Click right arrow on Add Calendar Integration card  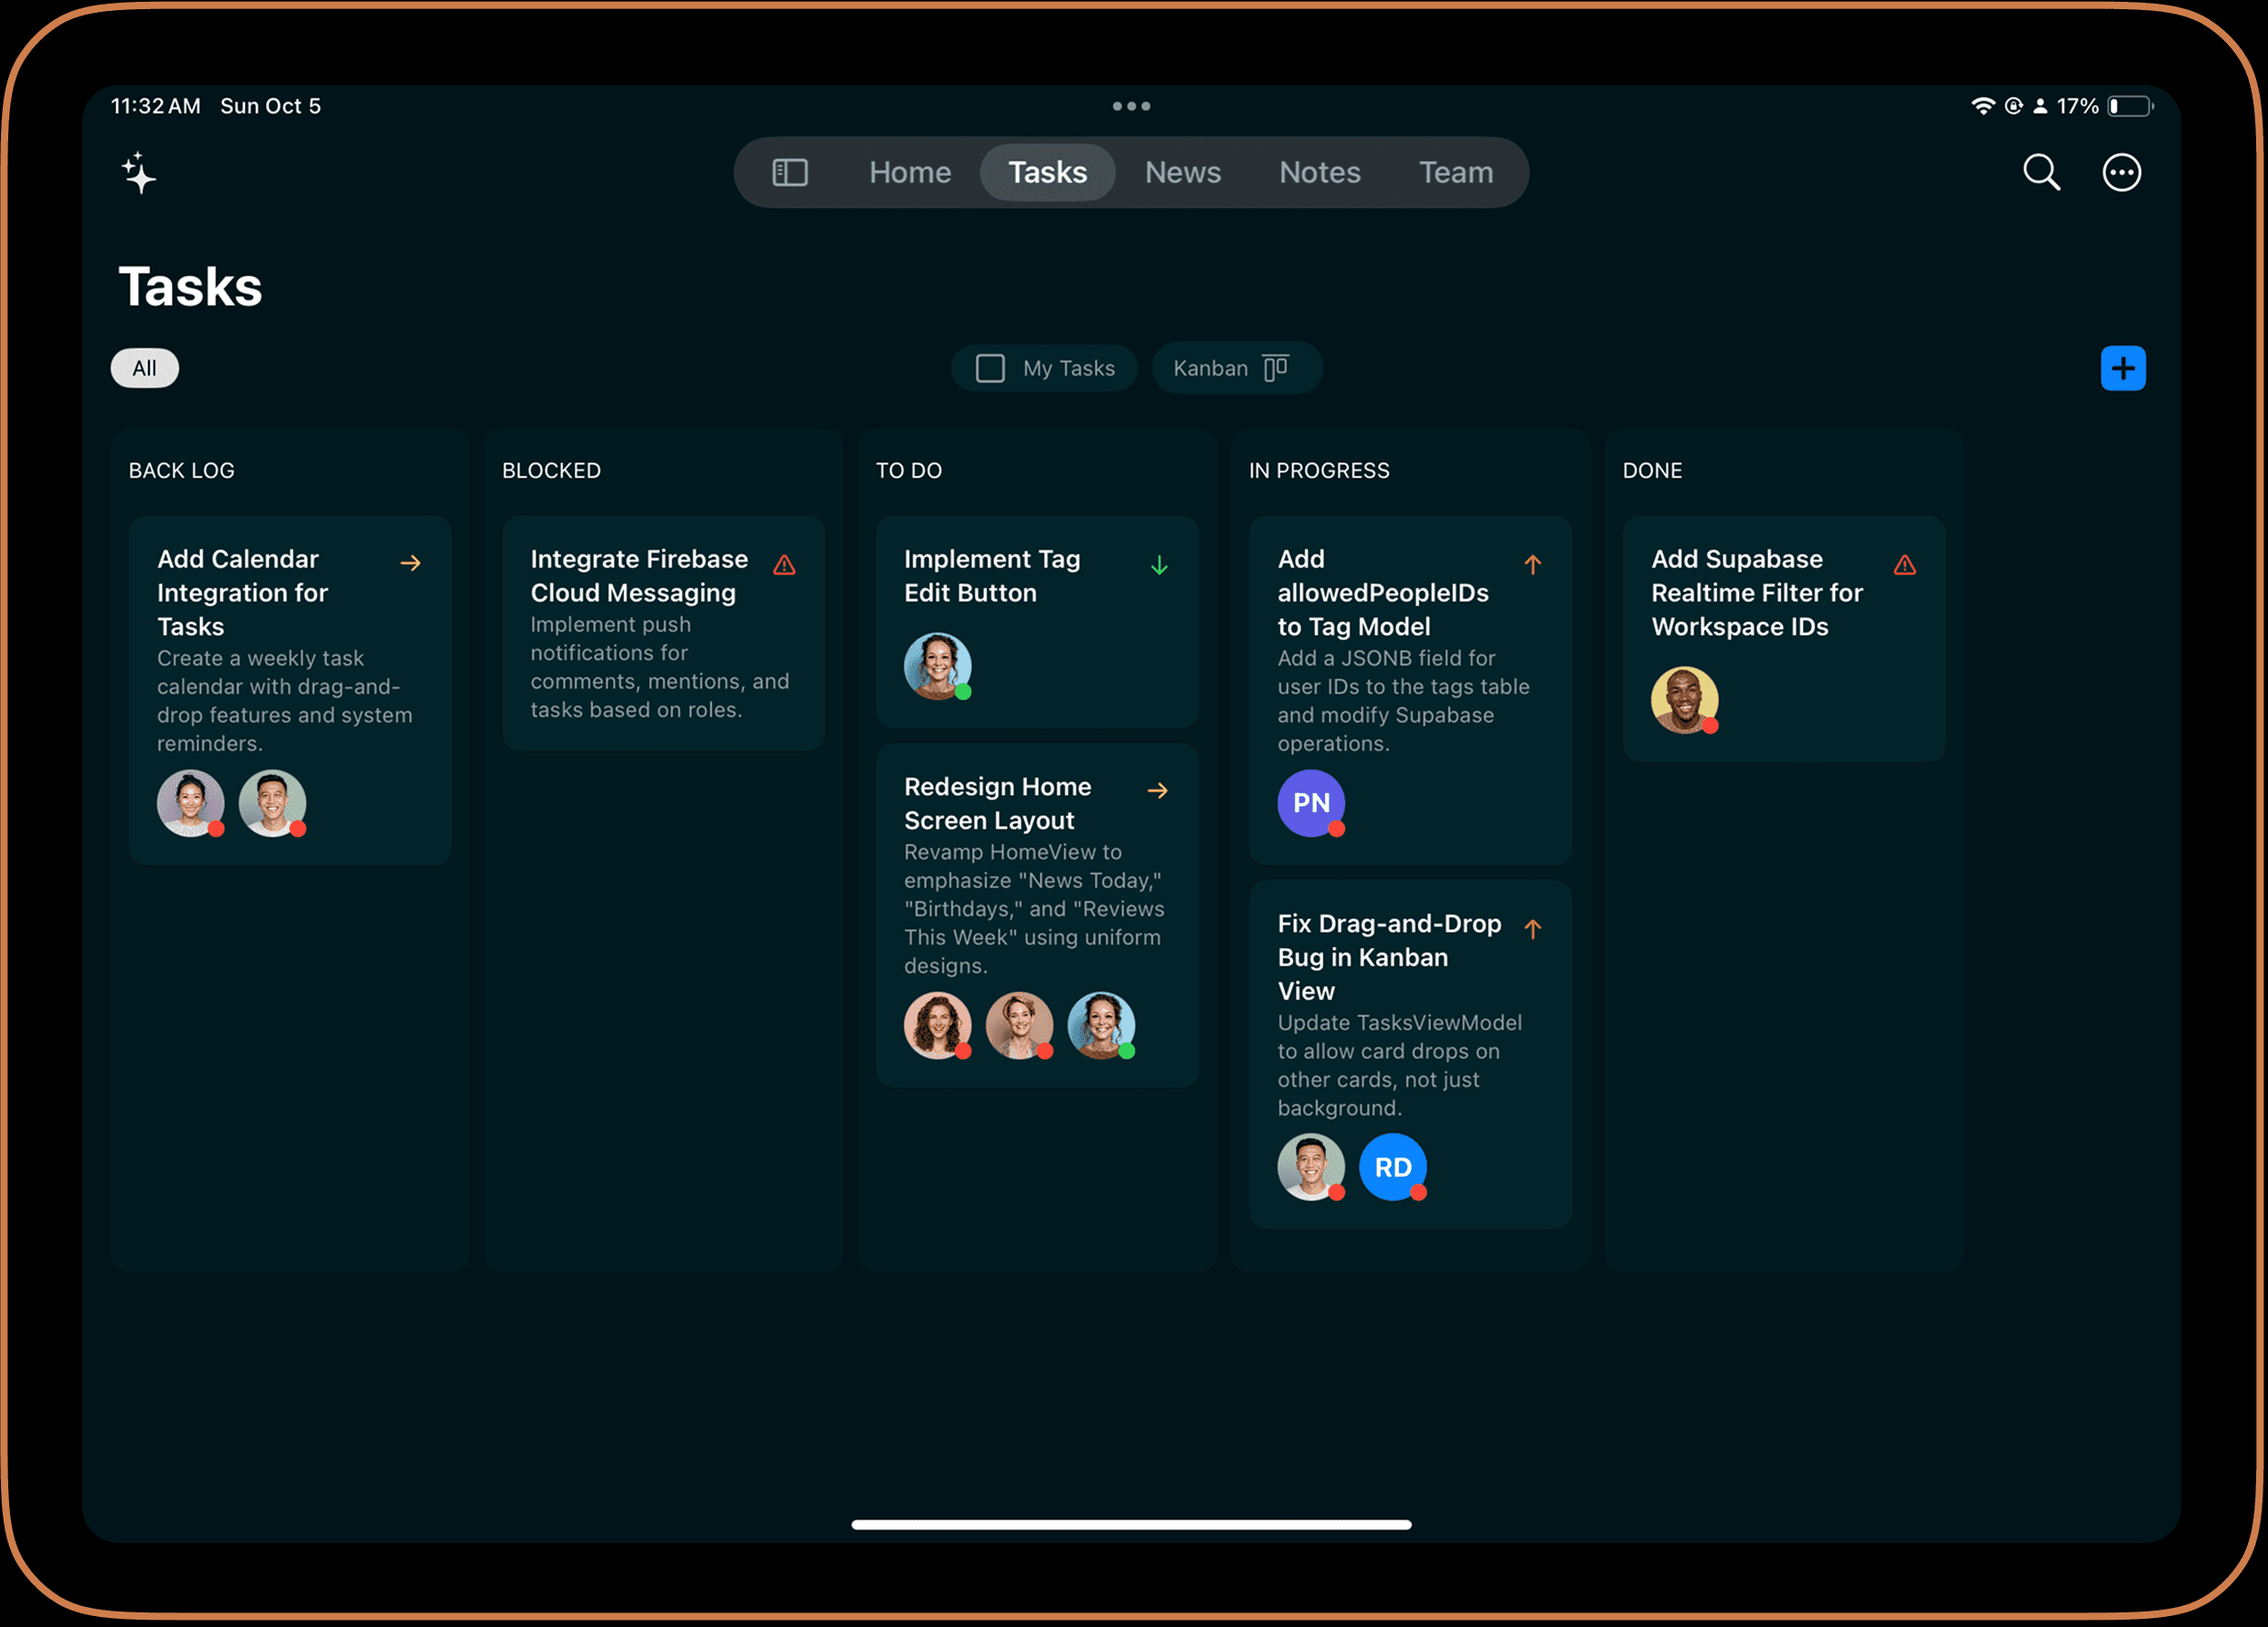410,563
